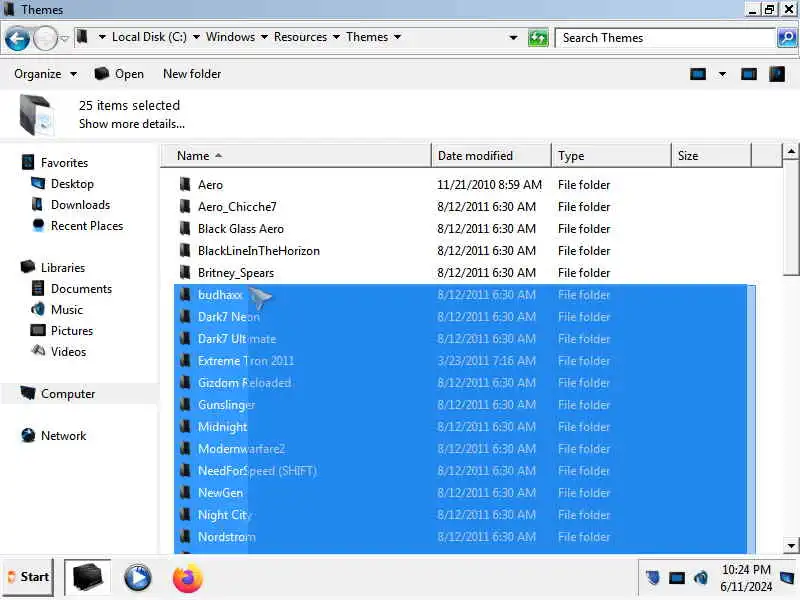Open the Organize menu
The image size is (800, 600).
pyautogui.click(x=45, y=74)
